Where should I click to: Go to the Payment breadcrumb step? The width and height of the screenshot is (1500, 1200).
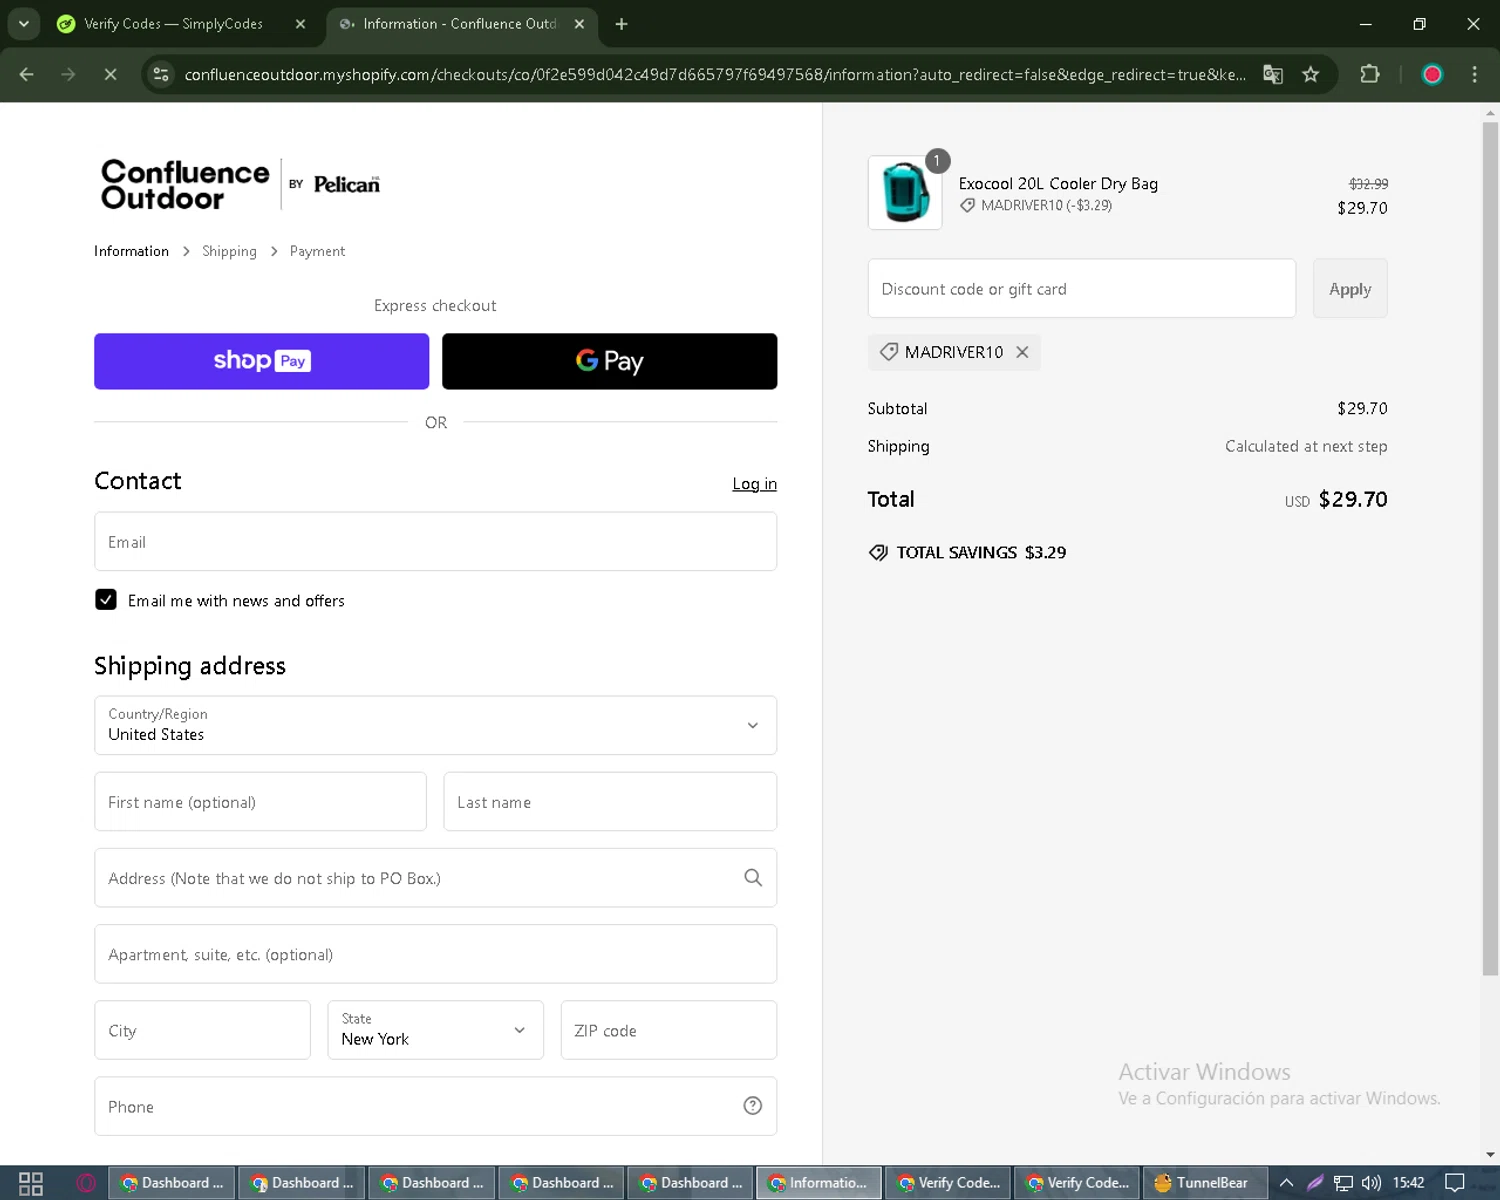tap(317, 251)
